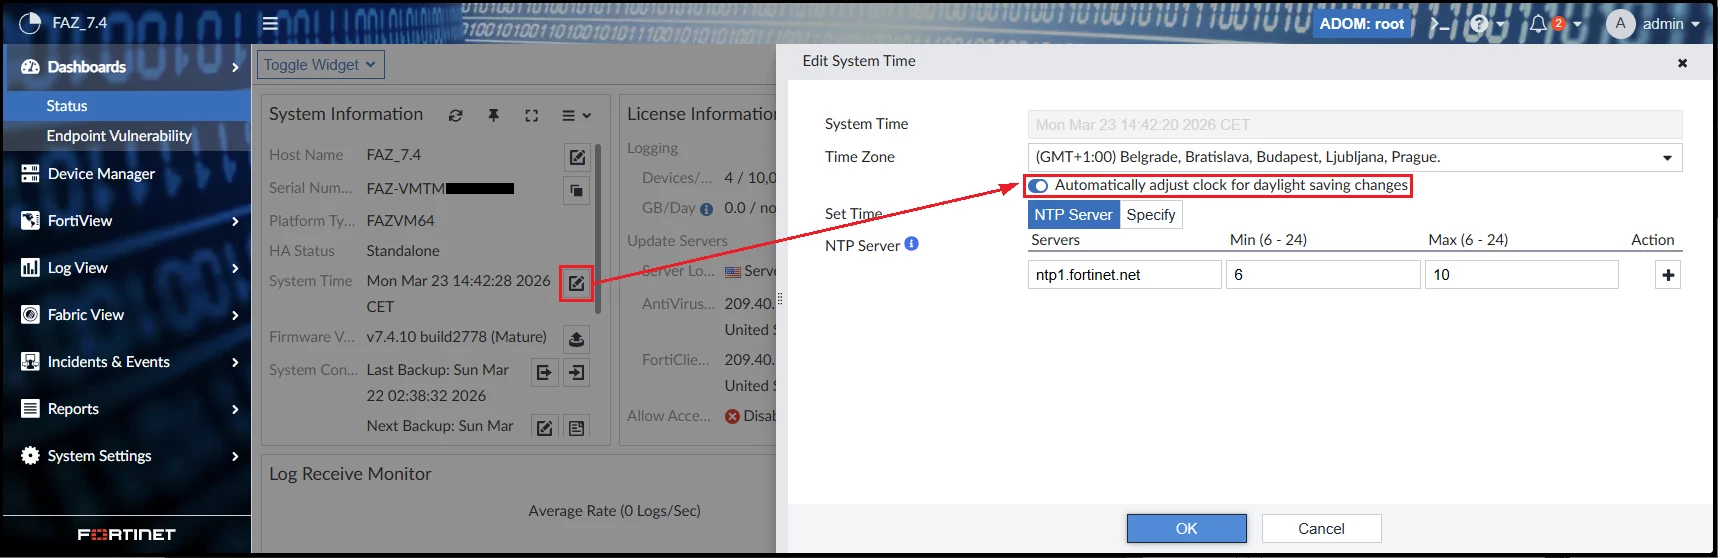
Task: Click the System Settings gear icon
Action: click(30, 456)
